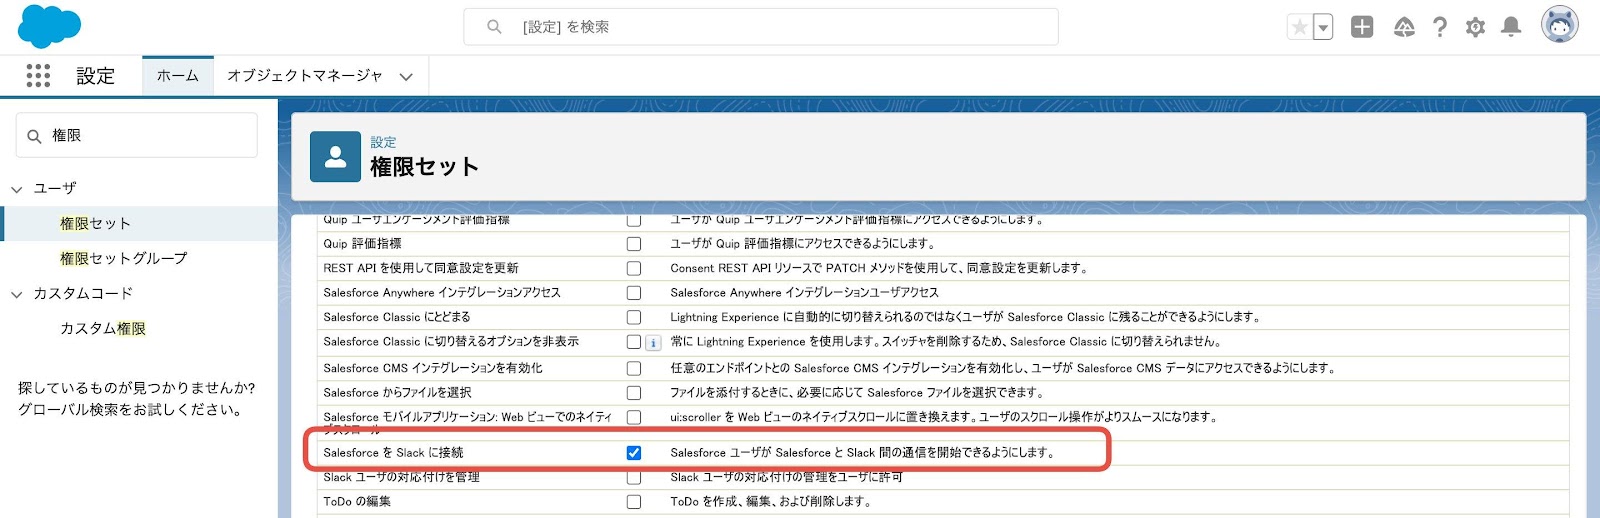Click the magnifier icon in Quick Find
This screenshot has height=518, width=1600.
34,136
